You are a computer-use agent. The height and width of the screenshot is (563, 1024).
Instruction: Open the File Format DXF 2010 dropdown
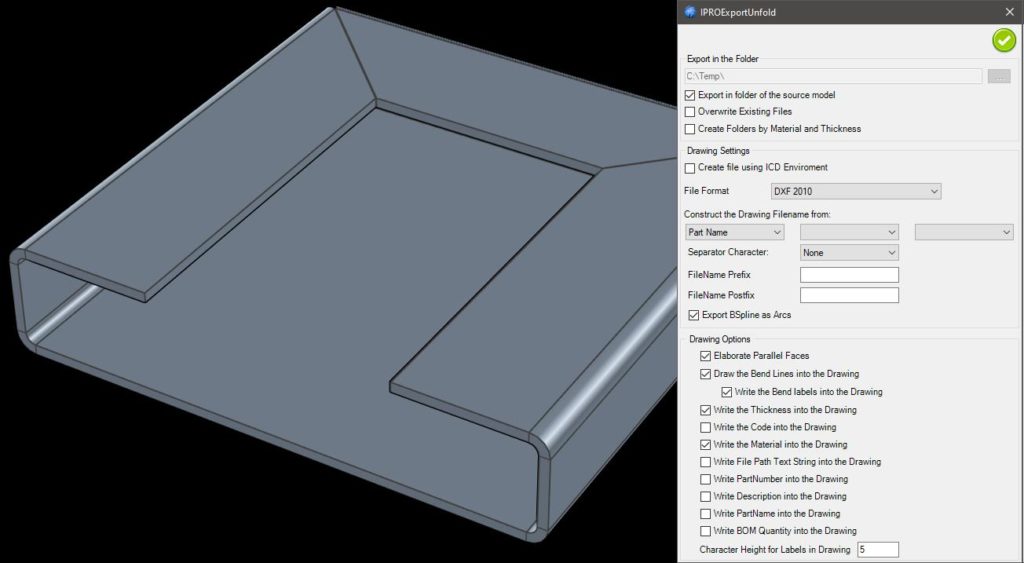(x=856, y=191)
